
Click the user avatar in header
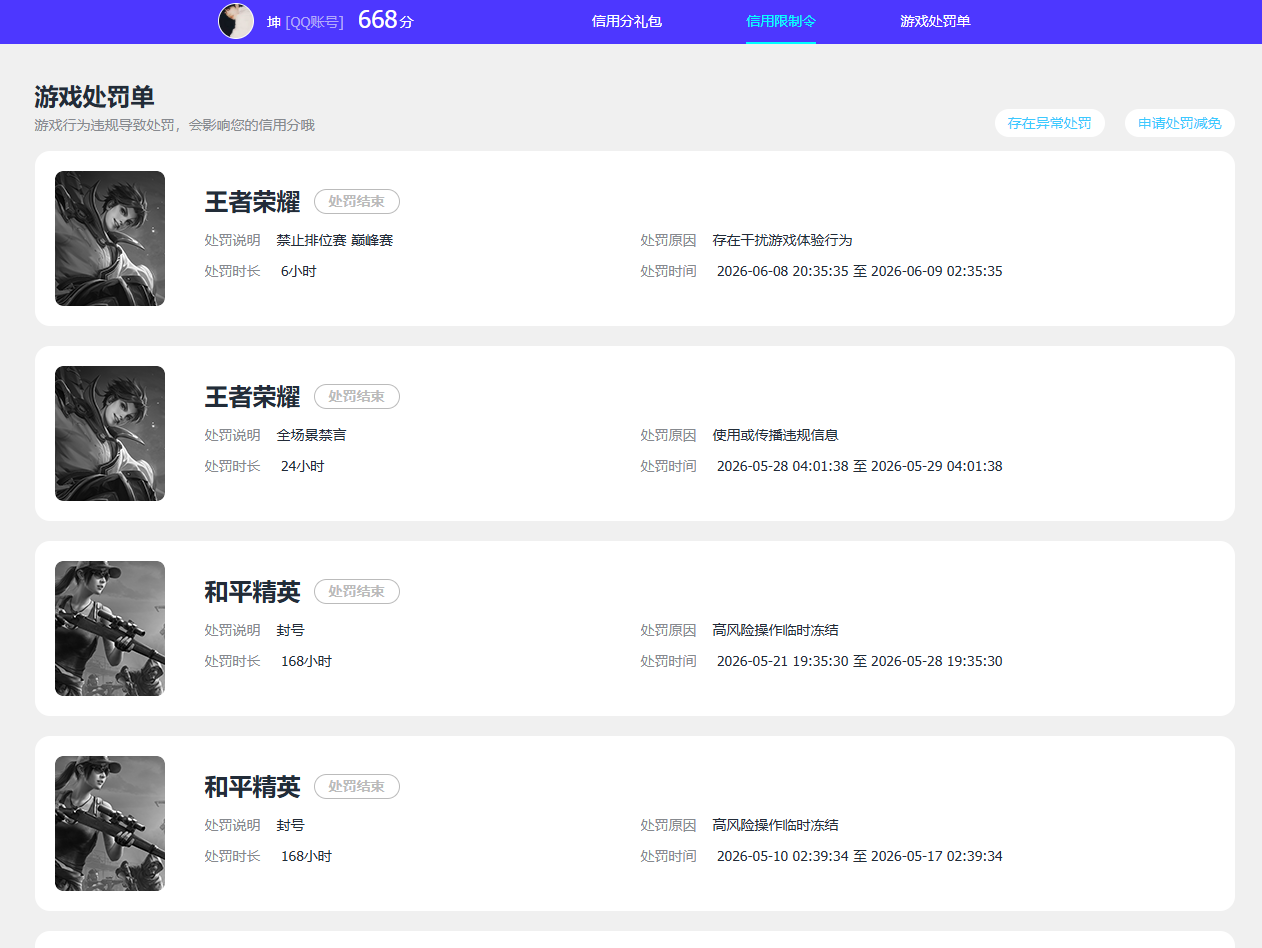click(x=236, y=21)
